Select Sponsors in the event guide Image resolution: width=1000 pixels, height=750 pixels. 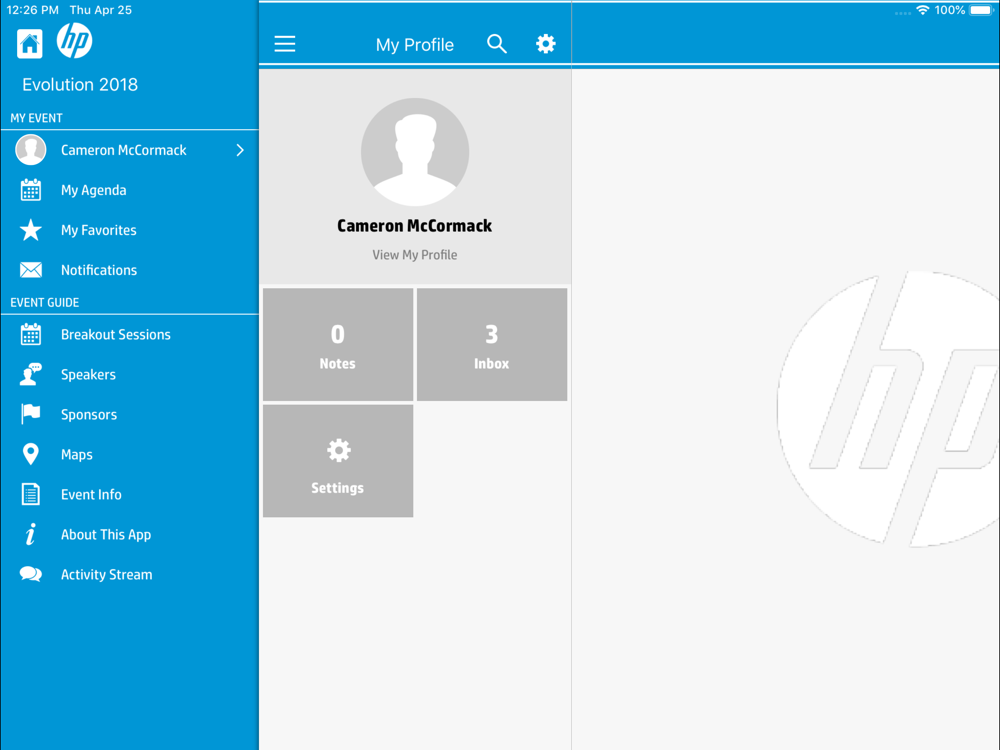point(129,415)
